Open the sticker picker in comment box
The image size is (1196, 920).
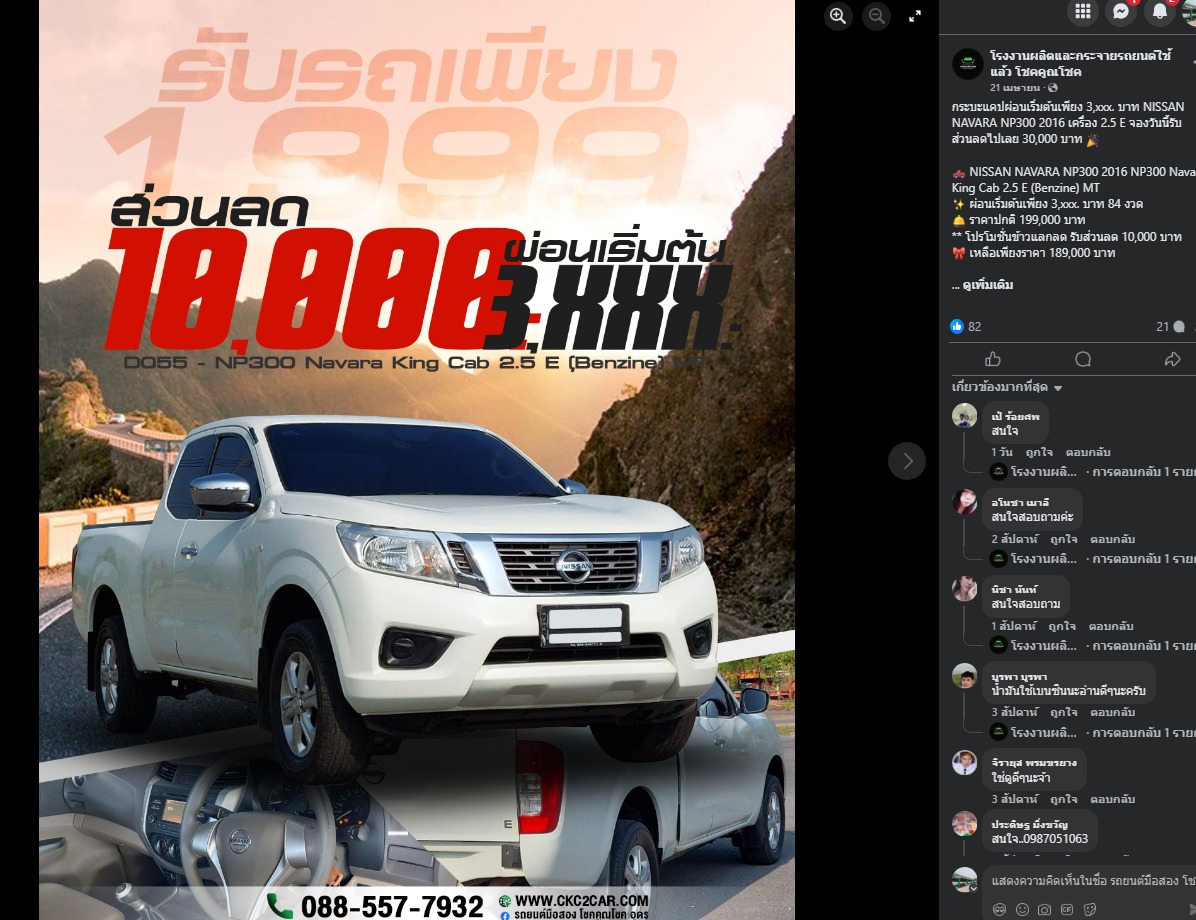[1090, 909]
